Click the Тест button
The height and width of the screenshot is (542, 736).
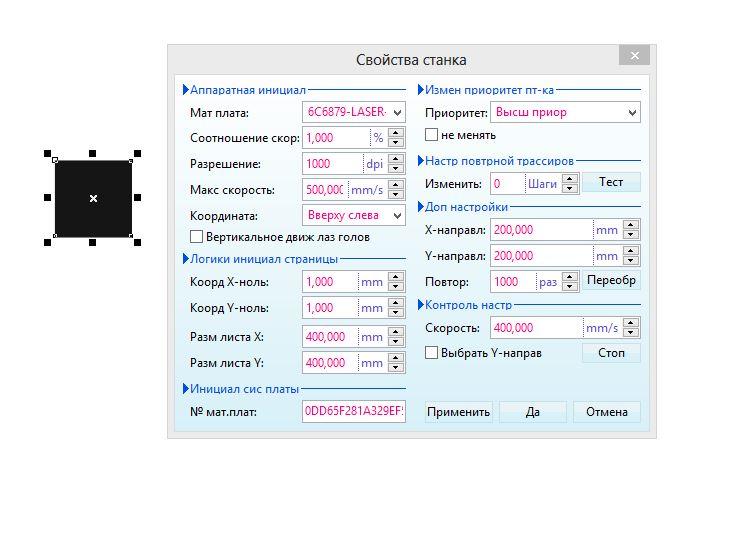coord(611,182)
